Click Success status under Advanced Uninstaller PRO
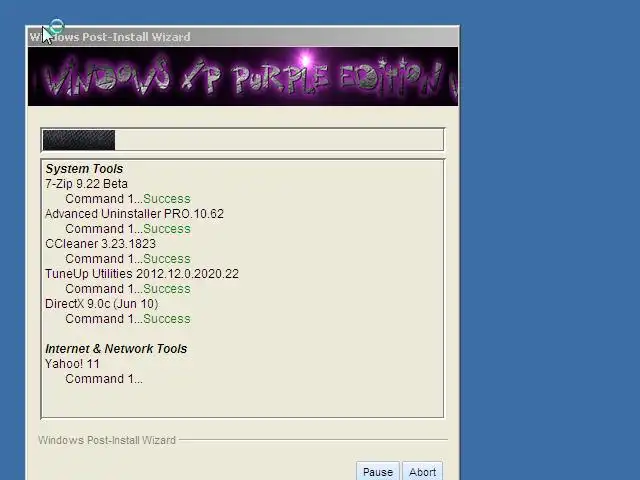 pos(167,229)
